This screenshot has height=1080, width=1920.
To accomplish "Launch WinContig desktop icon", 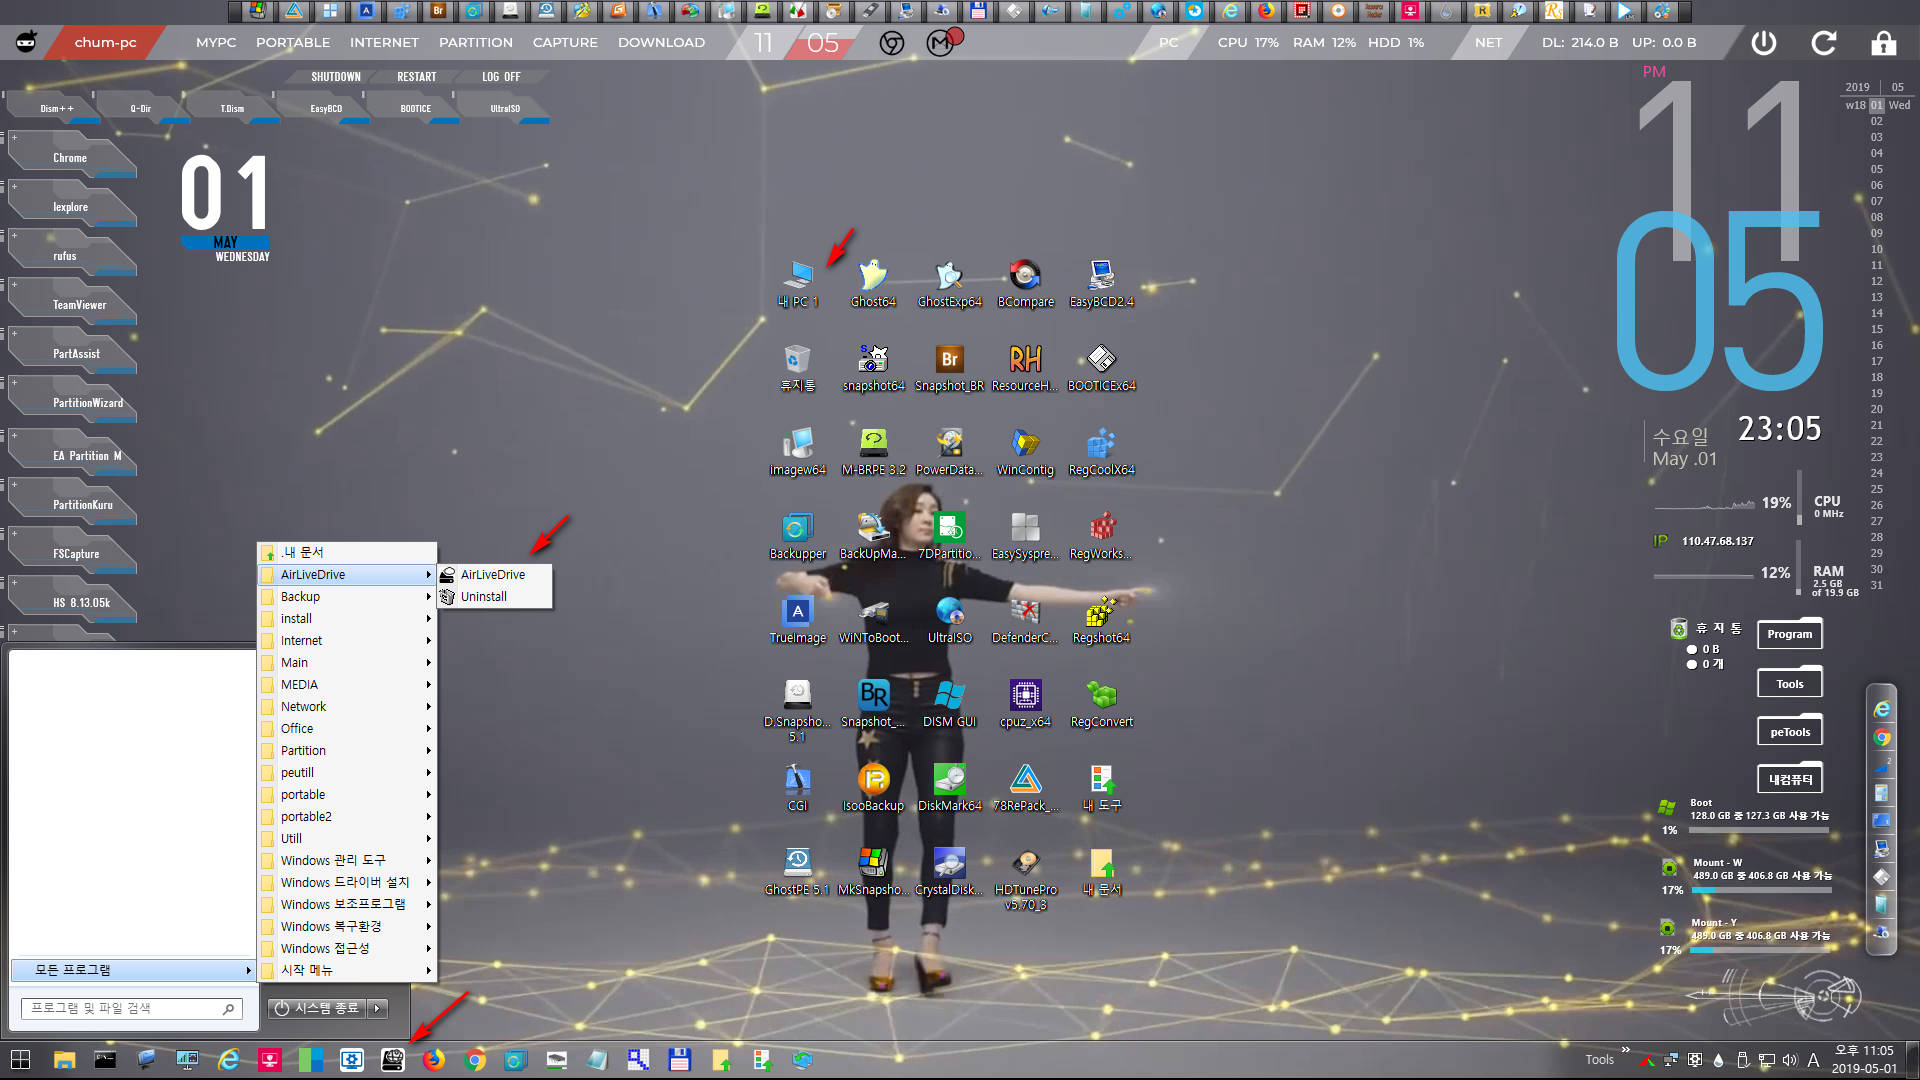I will (x=1025, y=451).
